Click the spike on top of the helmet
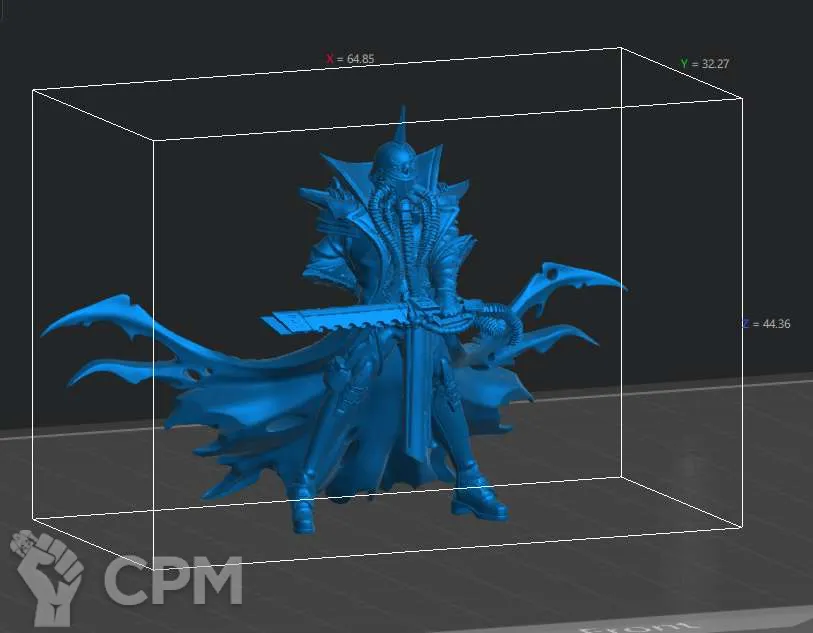The width and height of the screenshot is (813, 633). point(402,122)
